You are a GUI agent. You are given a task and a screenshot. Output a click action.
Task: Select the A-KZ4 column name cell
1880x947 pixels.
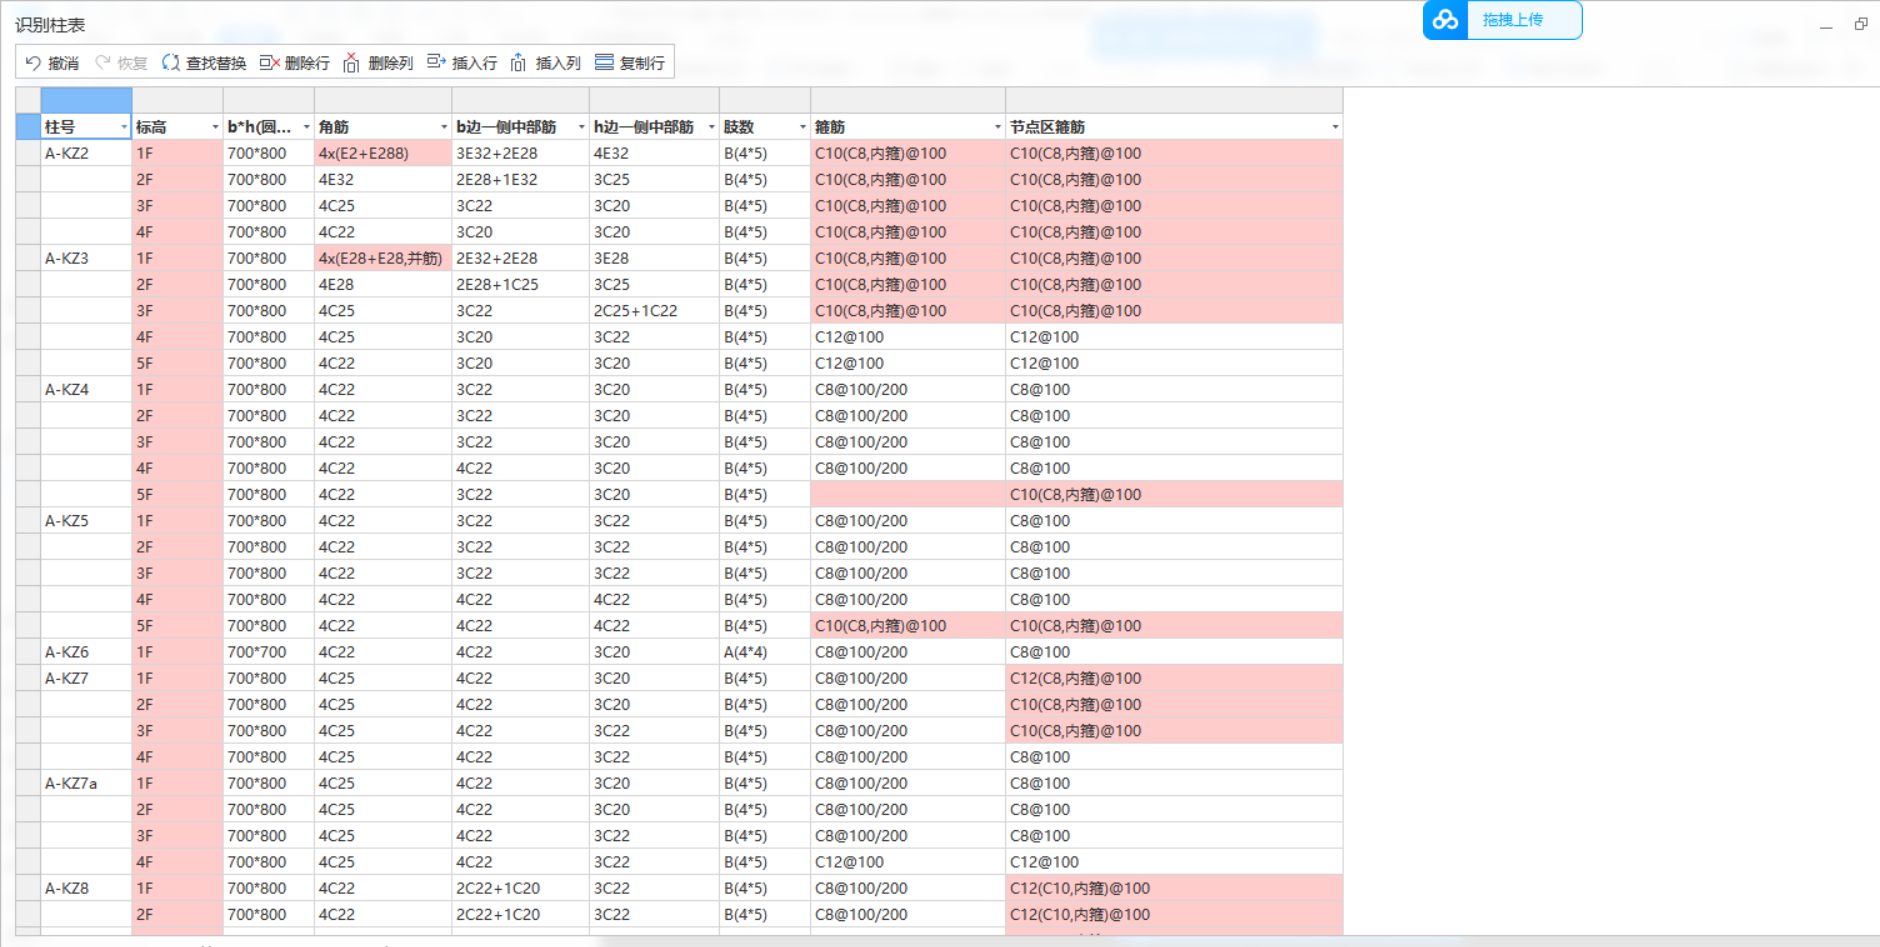(x=86, y=389)
